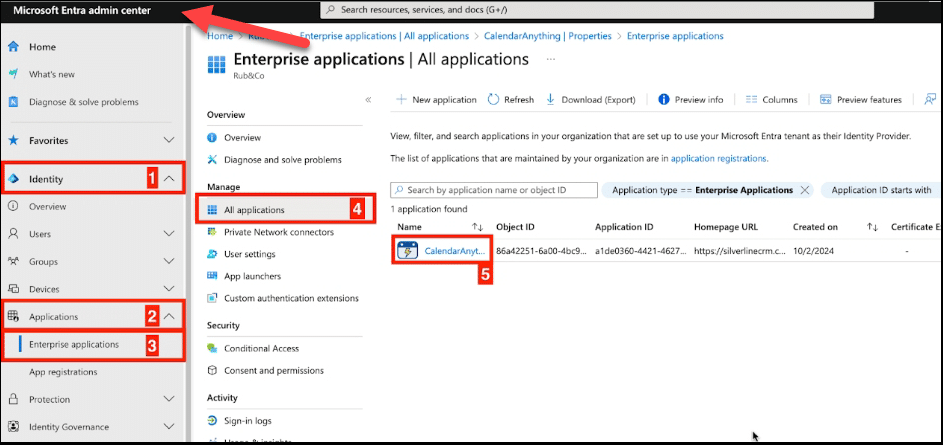Sort by Created on column arrows

872,227
